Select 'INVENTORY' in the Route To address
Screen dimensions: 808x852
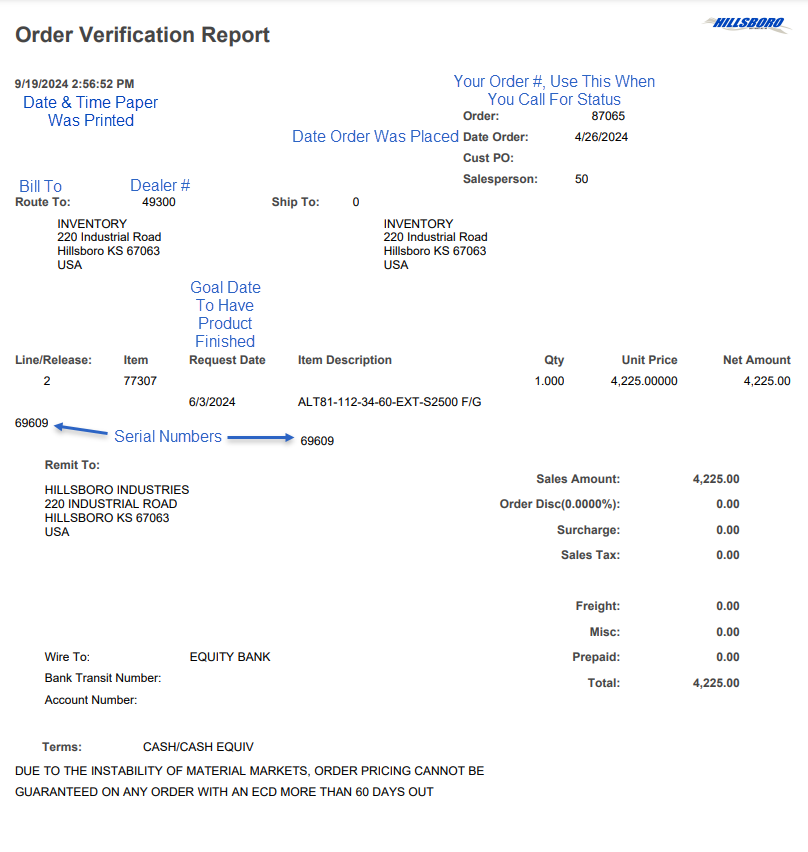point(92,224)
